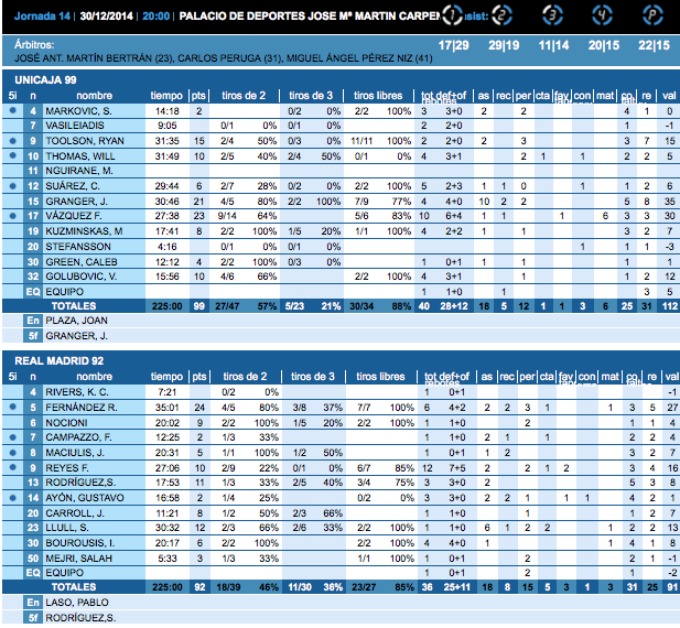The image size is (680, 628).
Task: Click player name RIVERS, K. C.
Action: coord(77,392)
